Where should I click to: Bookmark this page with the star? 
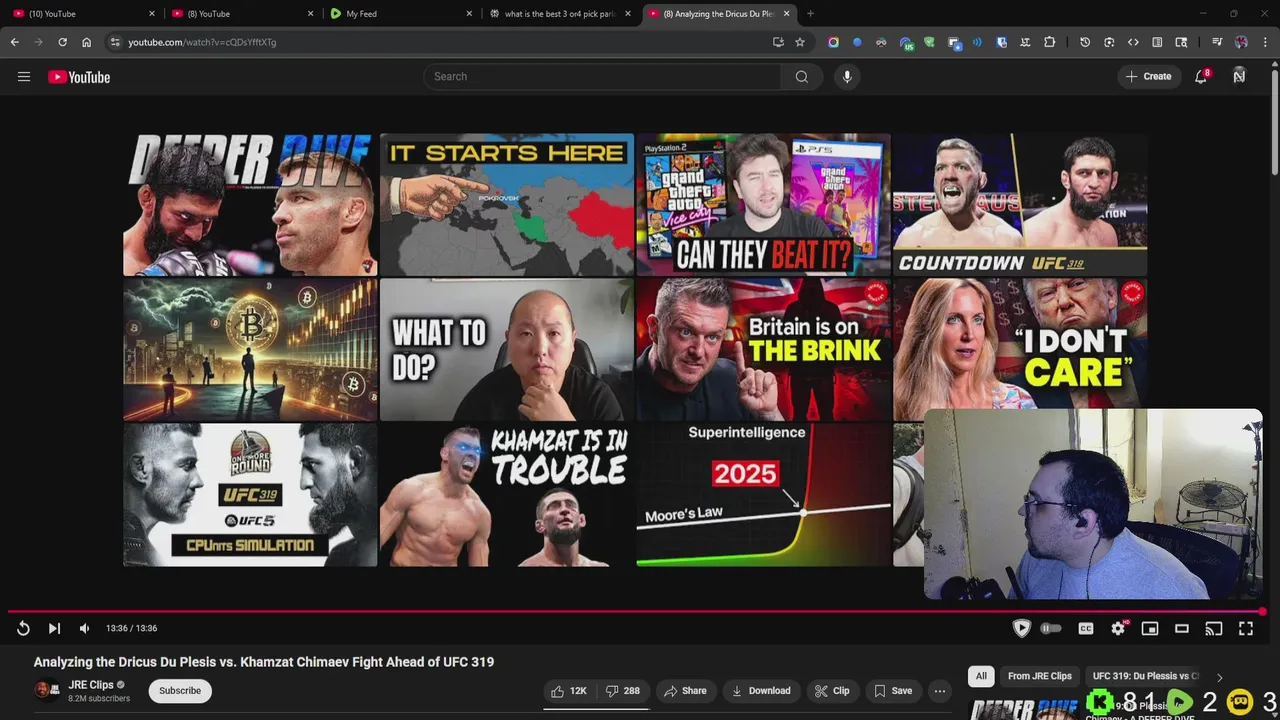[x=800, y=42]
